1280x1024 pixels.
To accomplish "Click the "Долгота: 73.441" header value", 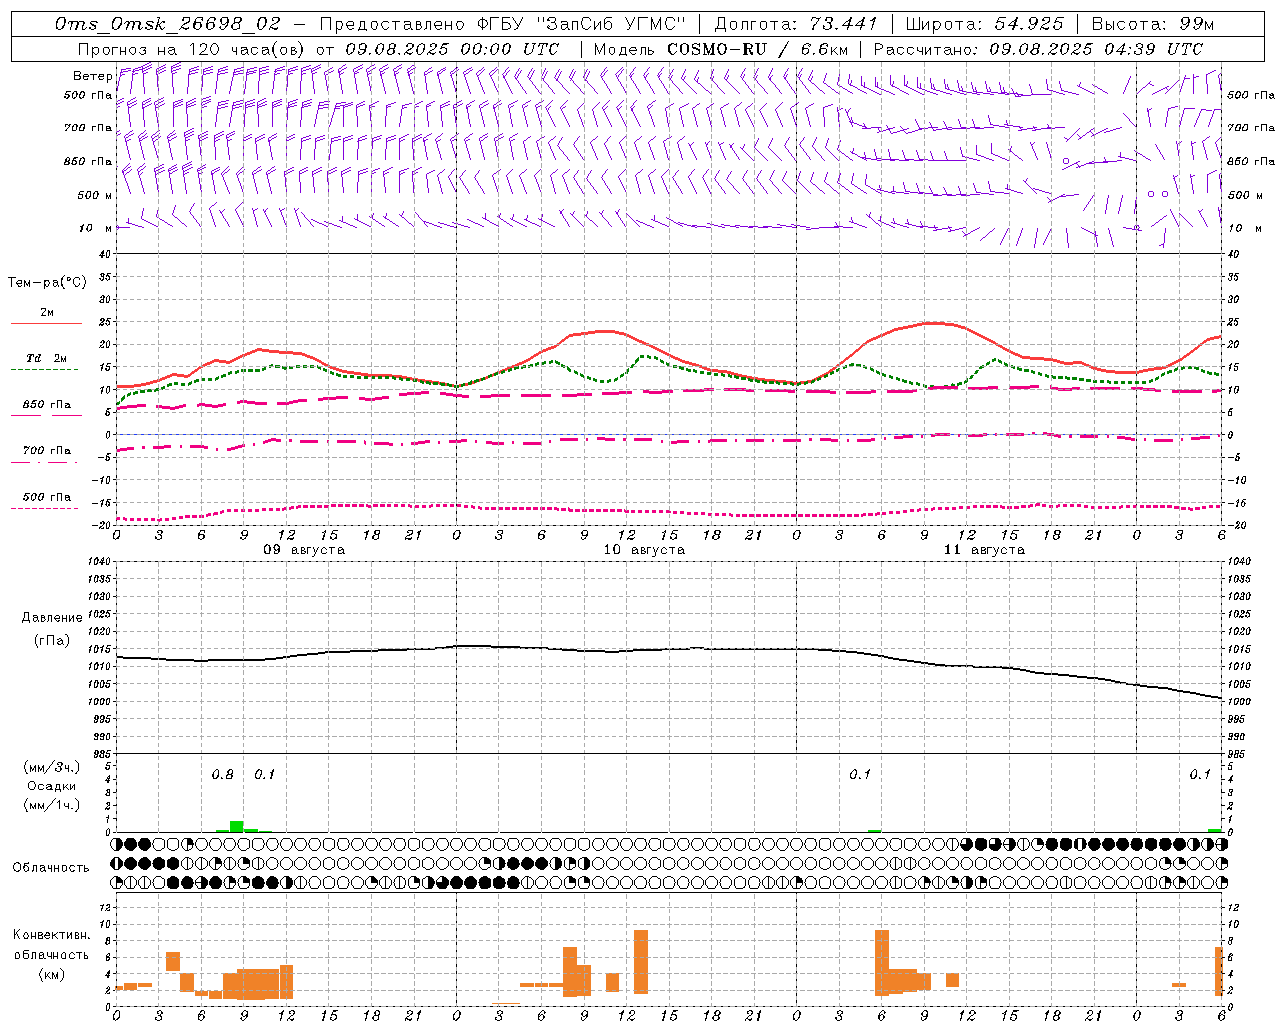I will tap(795, 24).
